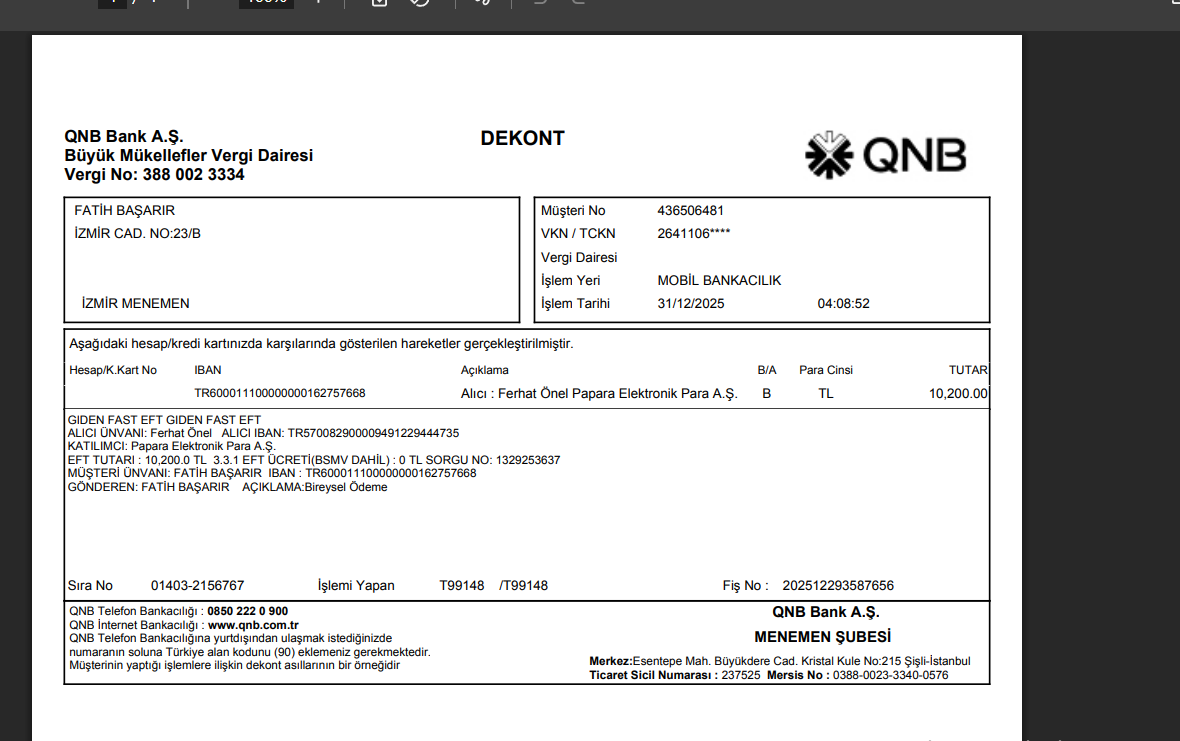The image size is (1180, 741).
Task: Click operator code 'T99148' before the slash
Action: click(461, 585)
